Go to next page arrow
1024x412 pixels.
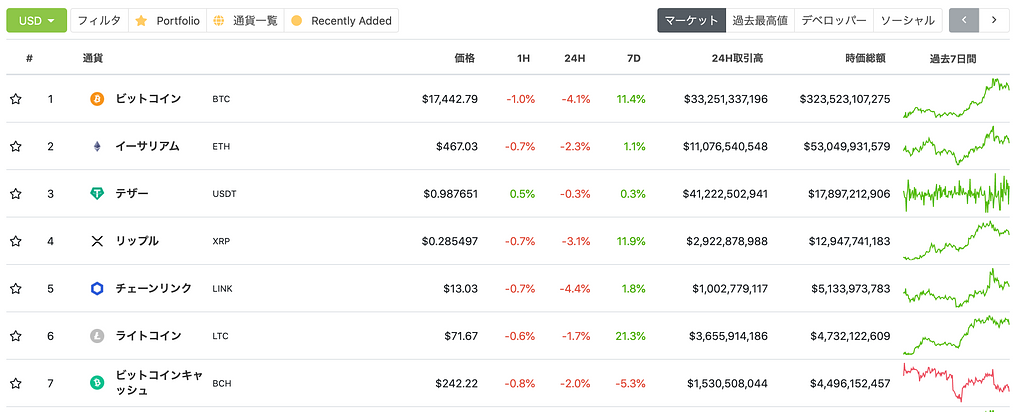tap(993, 20)
